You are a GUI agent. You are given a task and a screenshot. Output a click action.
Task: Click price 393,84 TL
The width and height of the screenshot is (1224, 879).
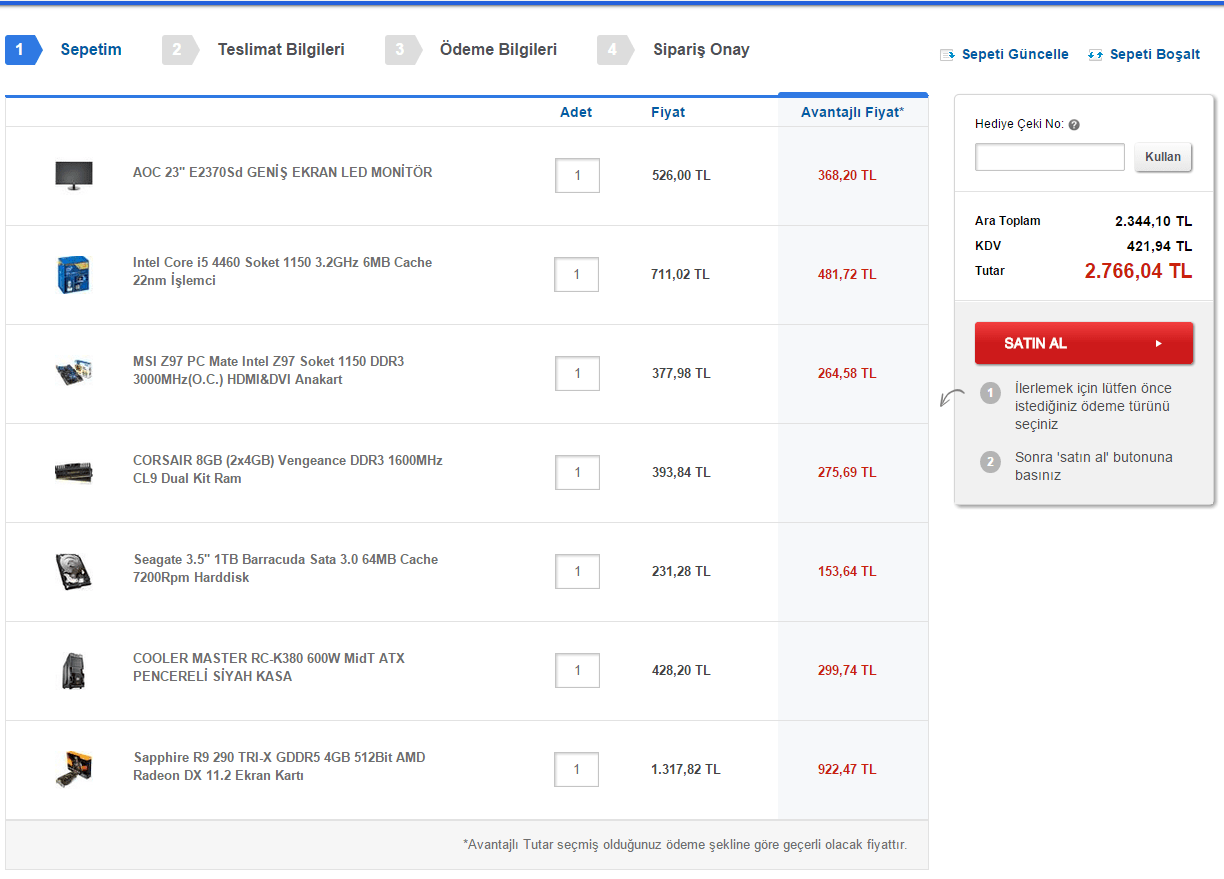[681, 473]
